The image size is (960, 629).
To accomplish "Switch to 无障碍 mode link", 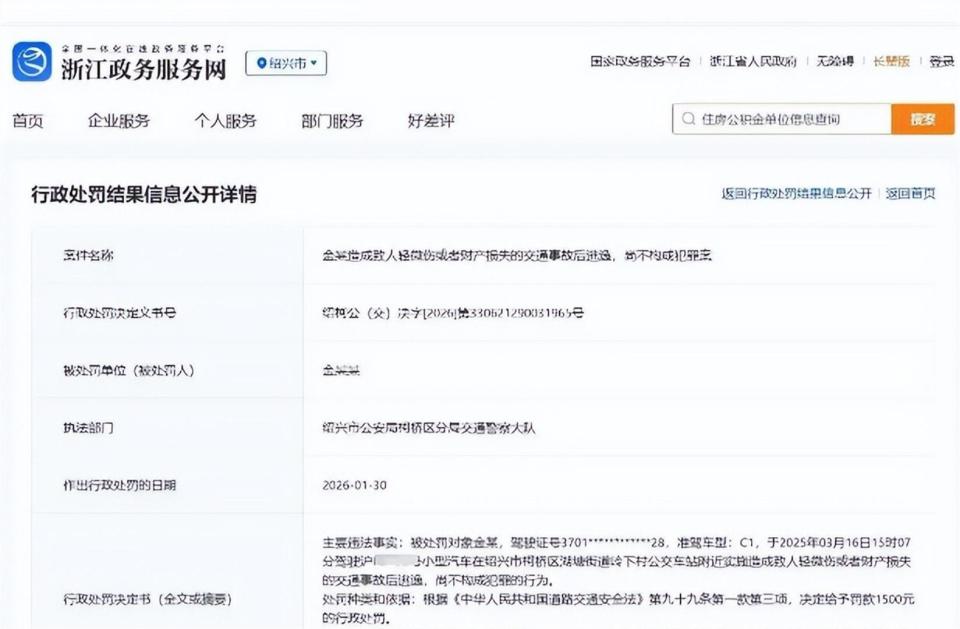I will point(835,61).
